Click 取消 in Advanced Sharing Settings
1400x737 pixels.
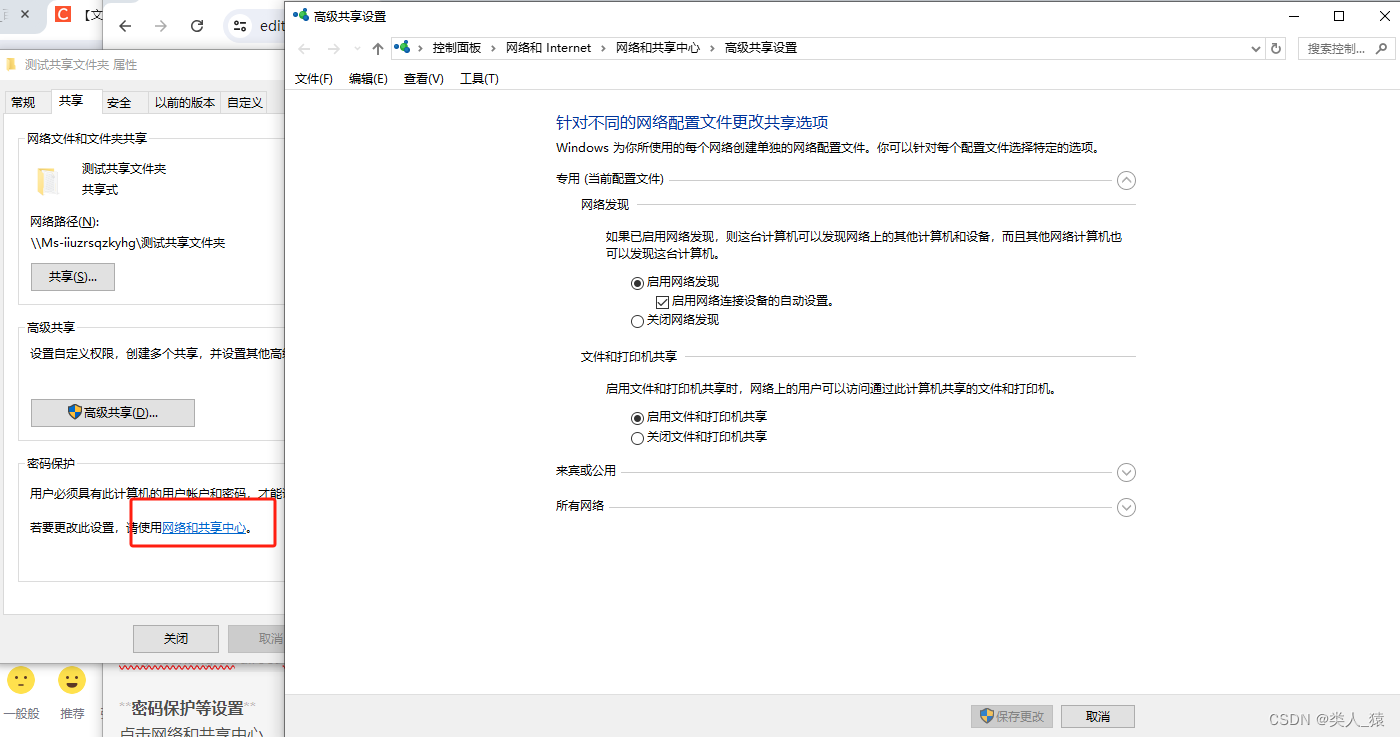coord(1098,716)
